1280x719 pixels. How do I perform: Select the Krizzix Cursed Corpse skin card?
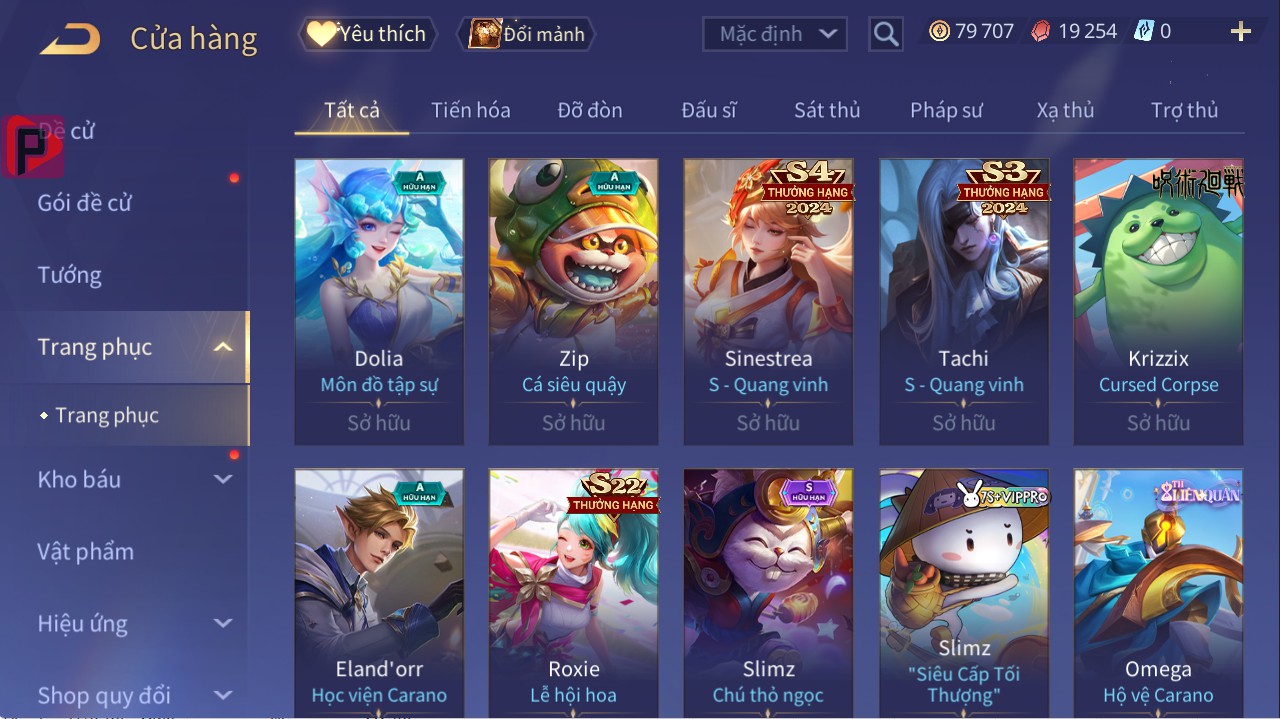point(1159,302)
